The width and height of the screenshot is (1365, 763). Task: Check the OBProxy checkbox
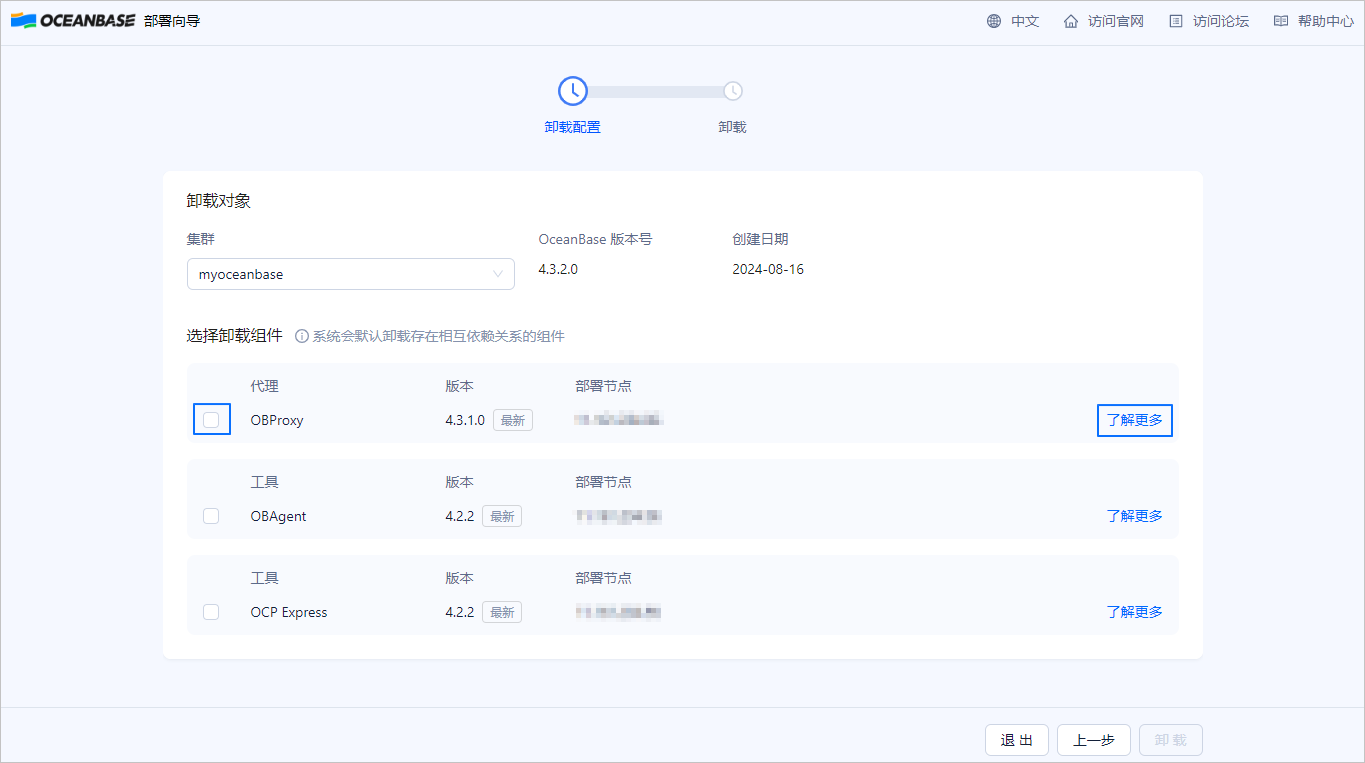click(x=211, y=420)
